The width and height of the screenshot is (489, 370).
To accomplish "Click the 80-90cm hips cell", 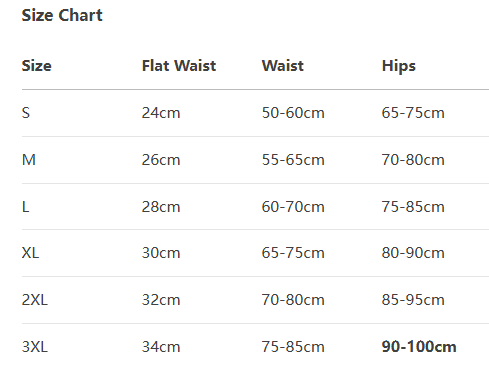I will [413, 253].
